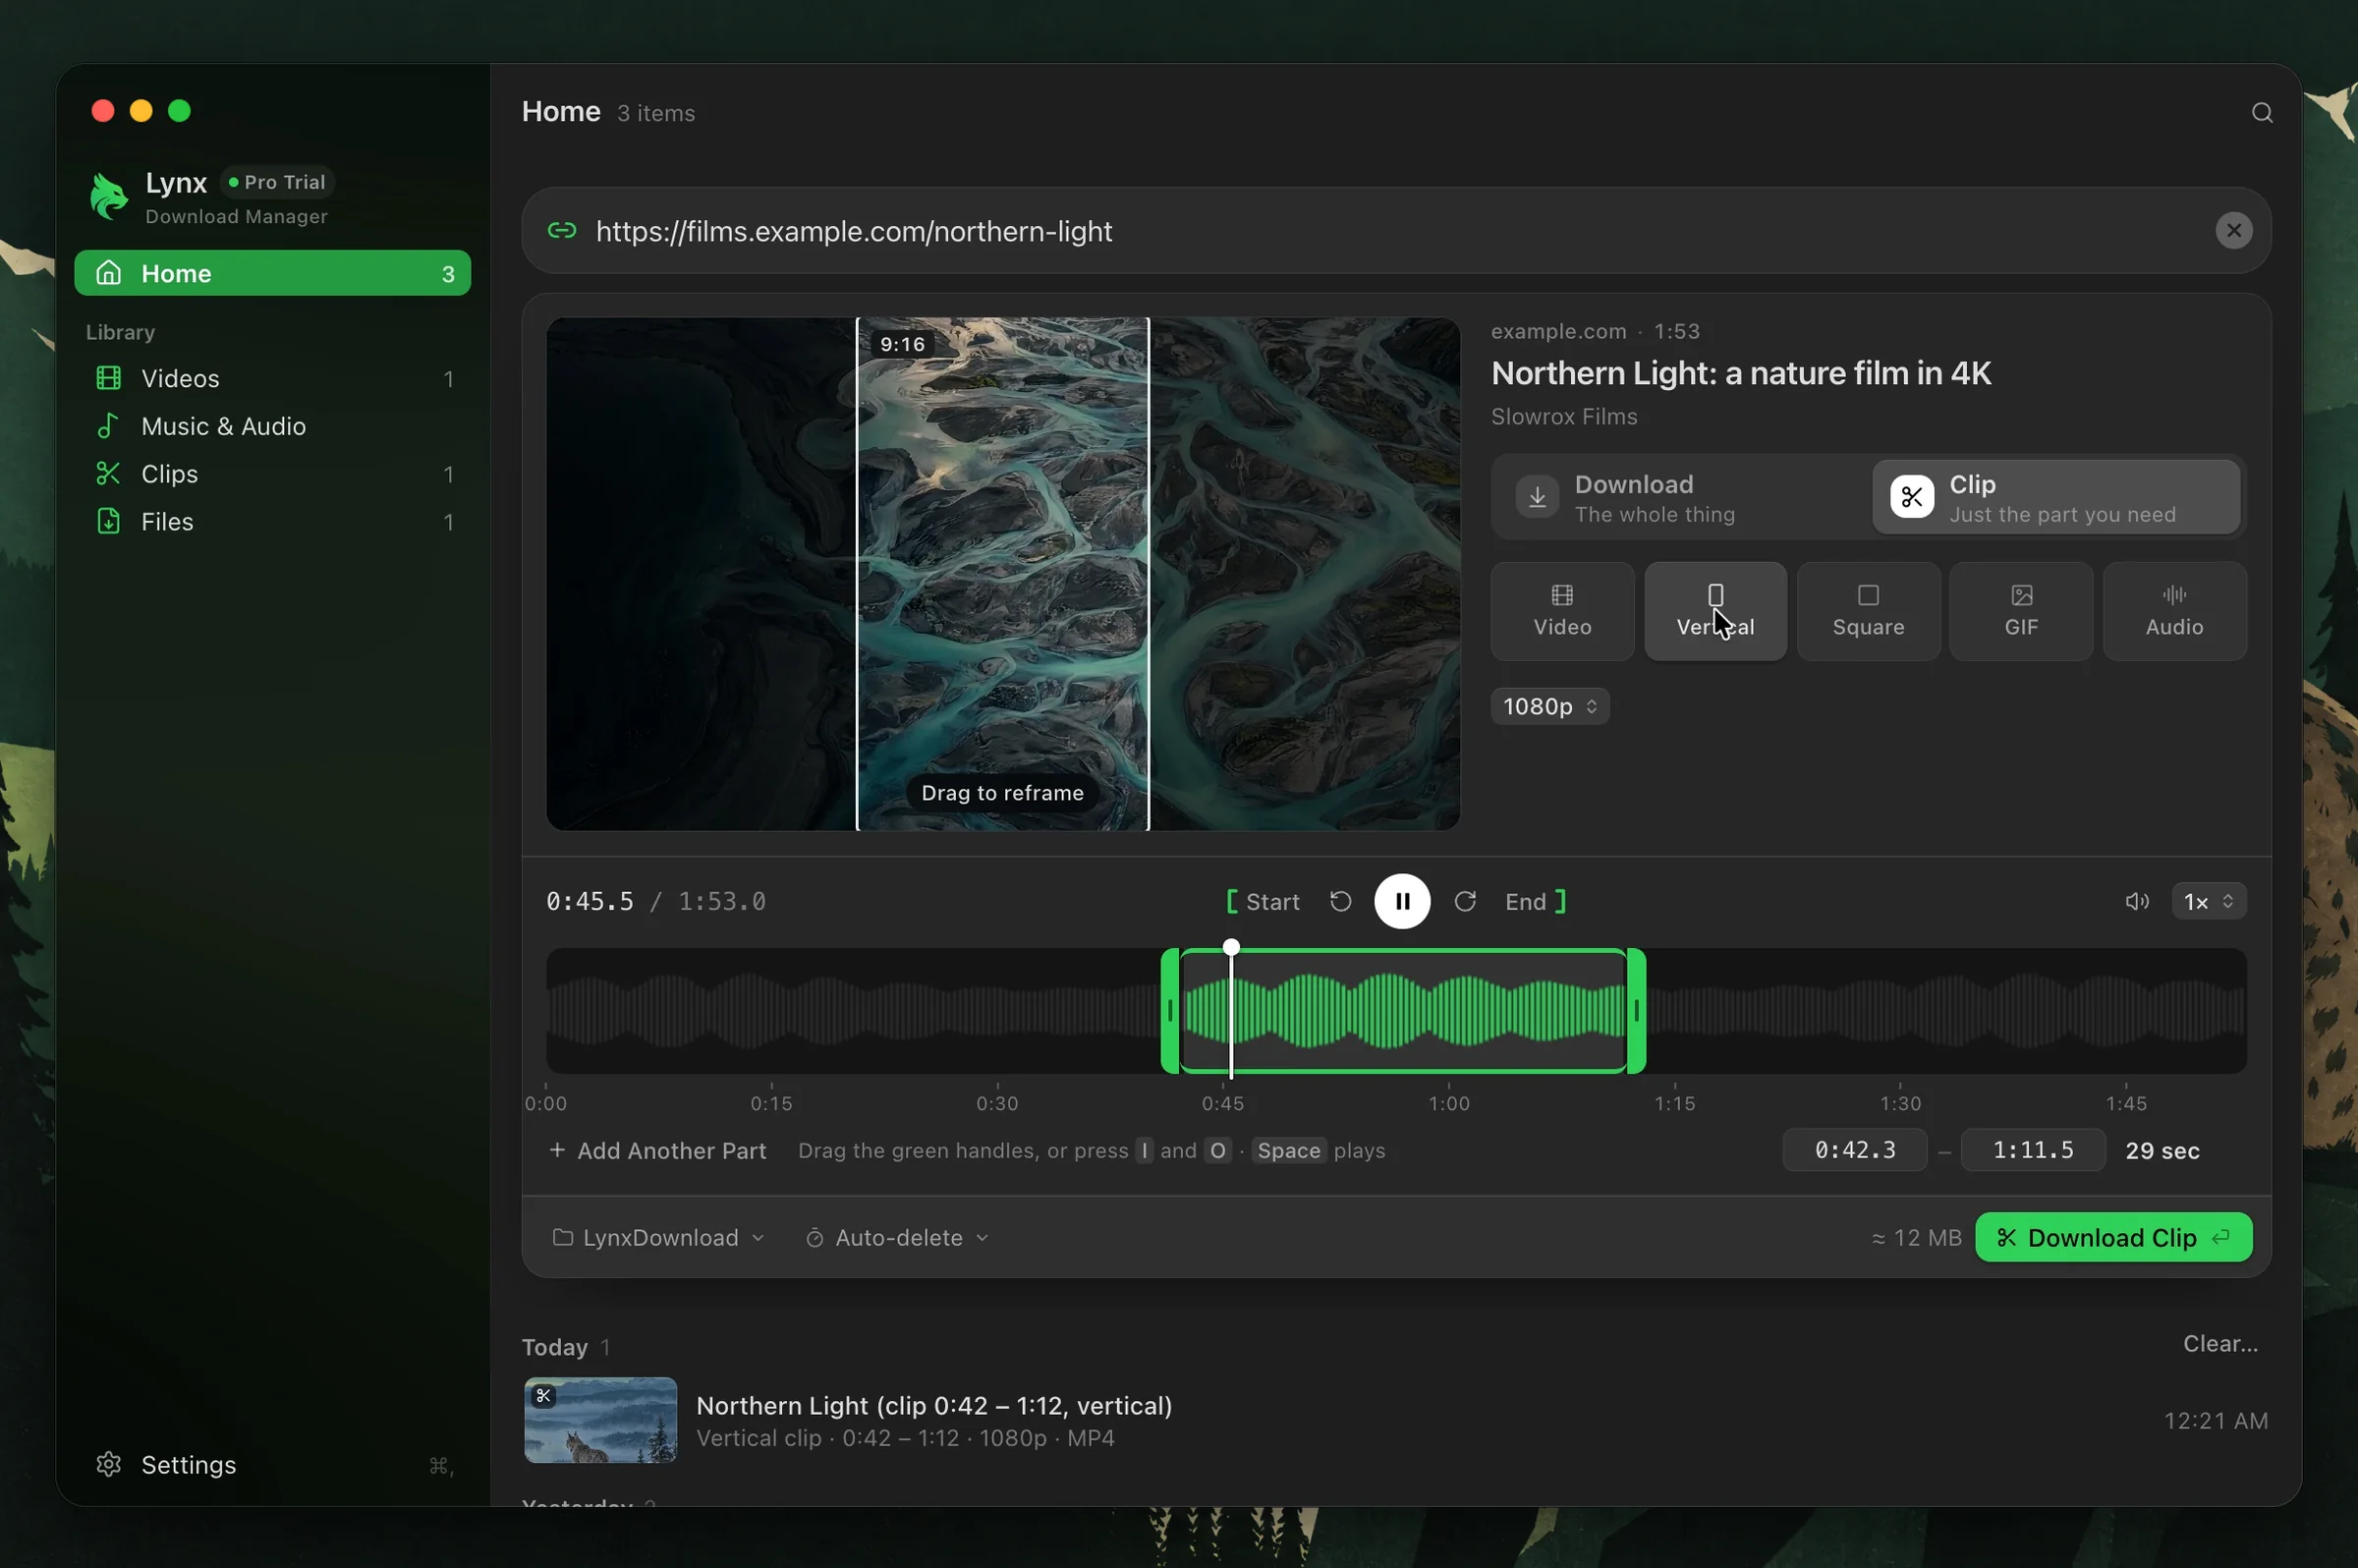Edit the 1:11.5 end time field
Image resolution: width=2358 pixels, height=1568 pixels.
point(2033,1150)
